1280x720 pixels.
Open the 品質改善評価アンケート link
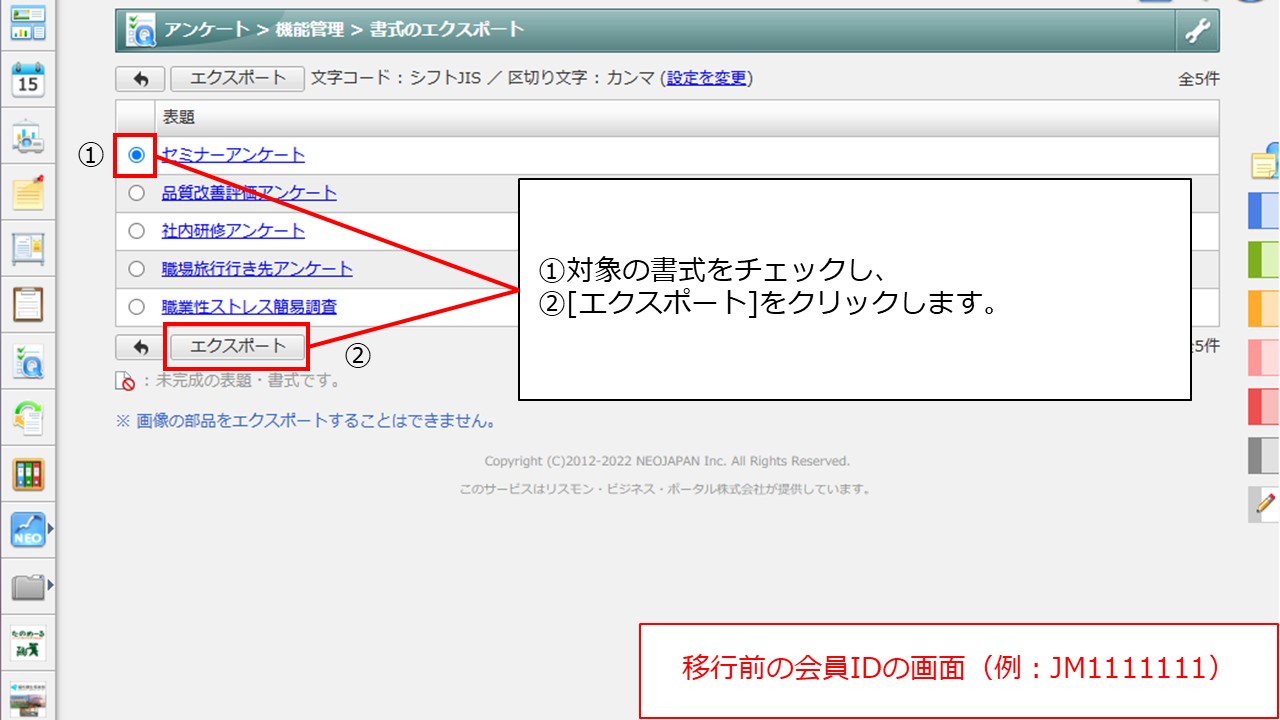(x=249, y=193)
